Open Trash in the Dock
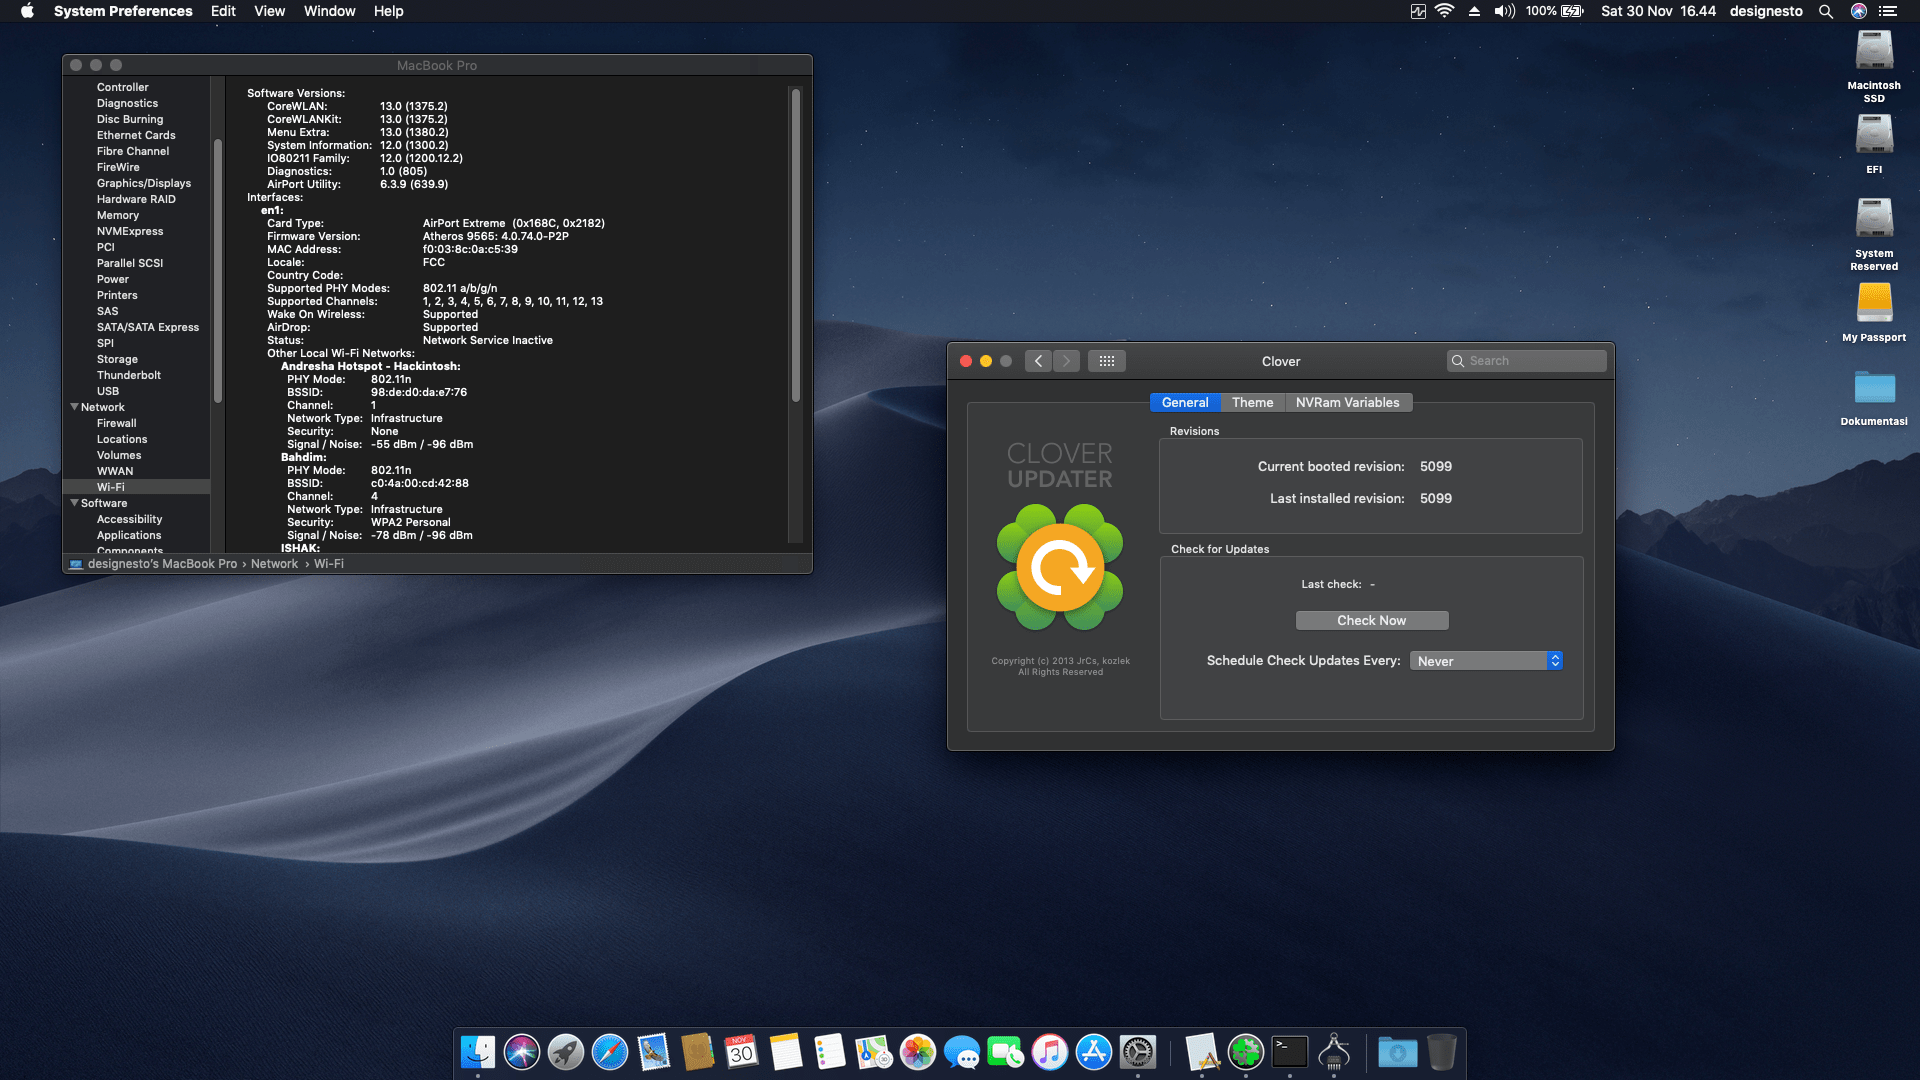The width and height of the screenshot is (1920, 1080). tap(1442, 1052)
